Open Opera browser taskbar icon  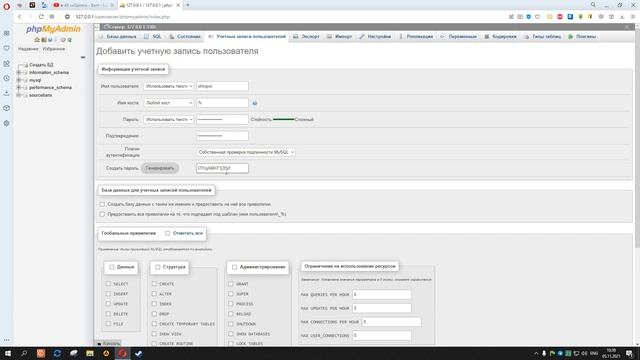(x=122, y=353)
